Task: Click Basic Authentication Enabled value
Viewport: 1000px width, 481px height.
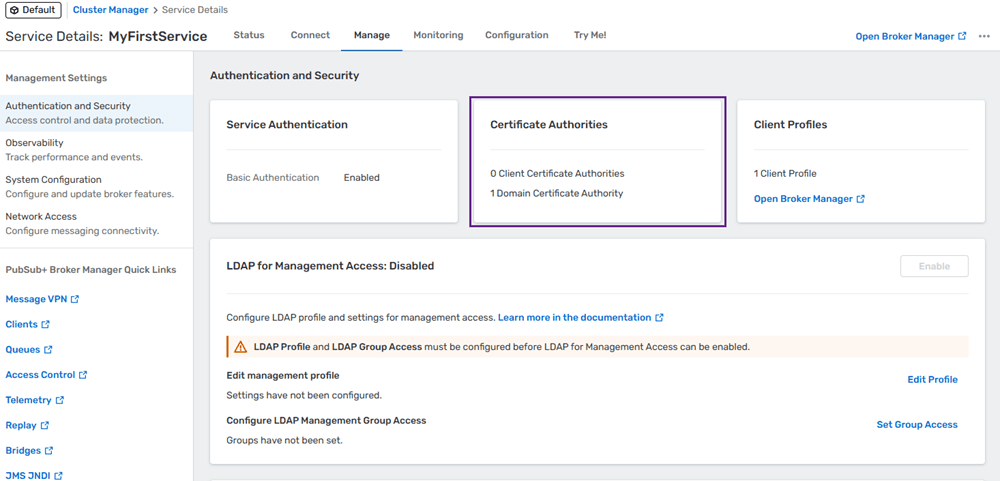Action: (362, 178)
